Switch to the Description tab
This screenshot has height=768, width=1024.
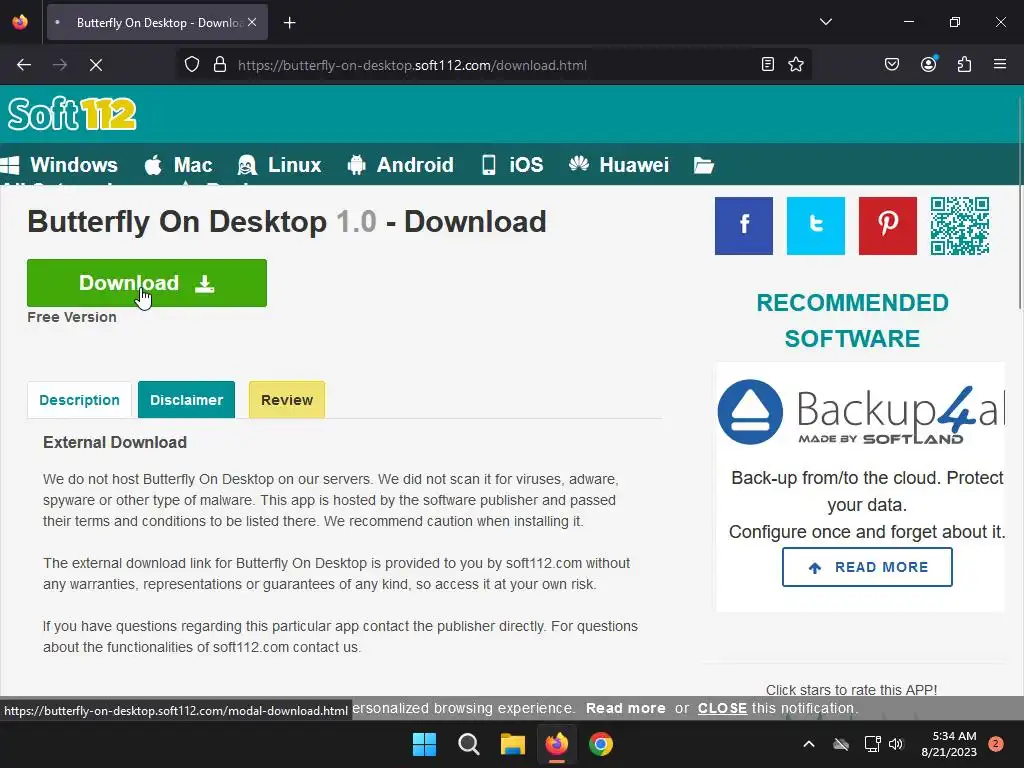click(x=80, y=400)
